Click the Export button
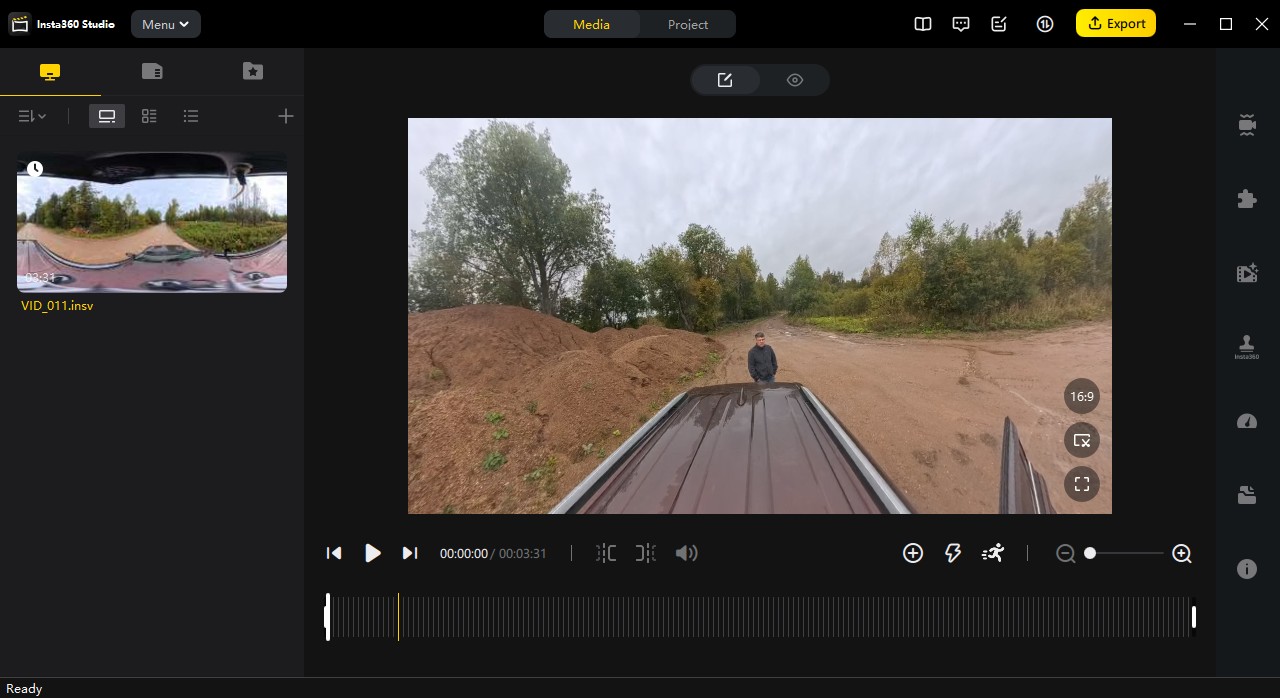 pos(1115,24)
